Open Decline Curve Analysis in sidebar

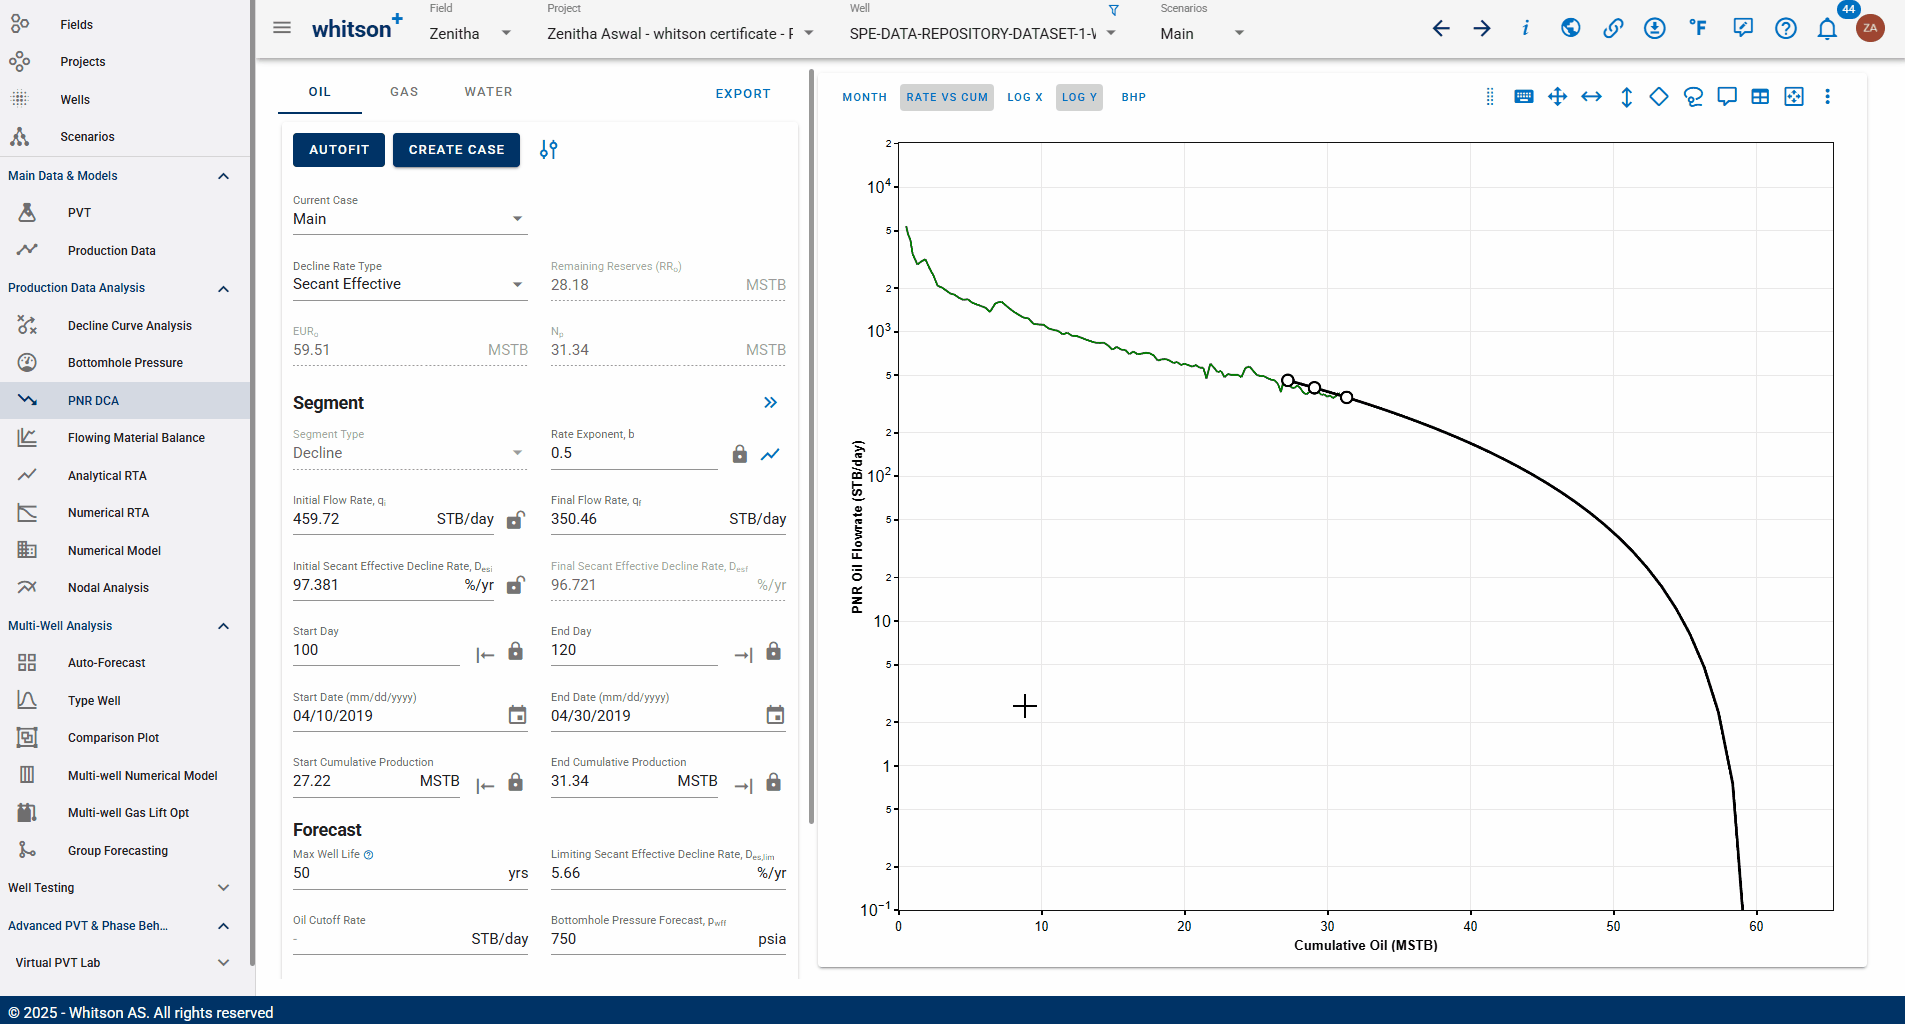click(125, 326)
